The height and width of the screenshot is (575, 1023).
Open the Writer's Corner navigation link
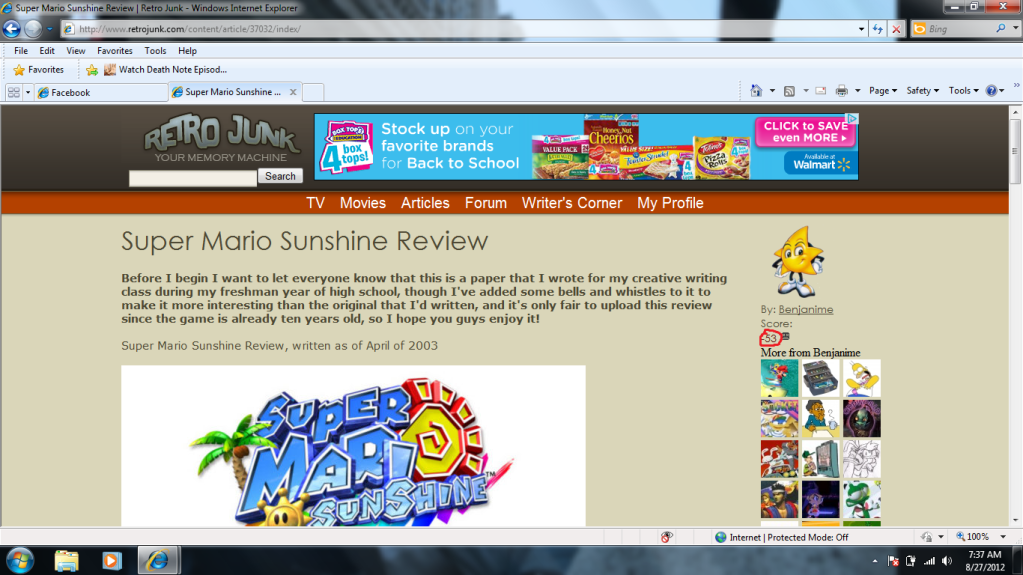(571, 203)
